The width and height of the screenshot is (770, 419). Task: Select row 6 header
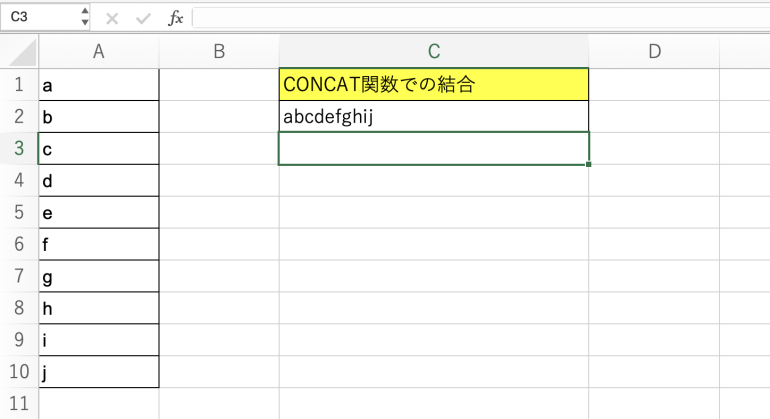pos(19,244)
